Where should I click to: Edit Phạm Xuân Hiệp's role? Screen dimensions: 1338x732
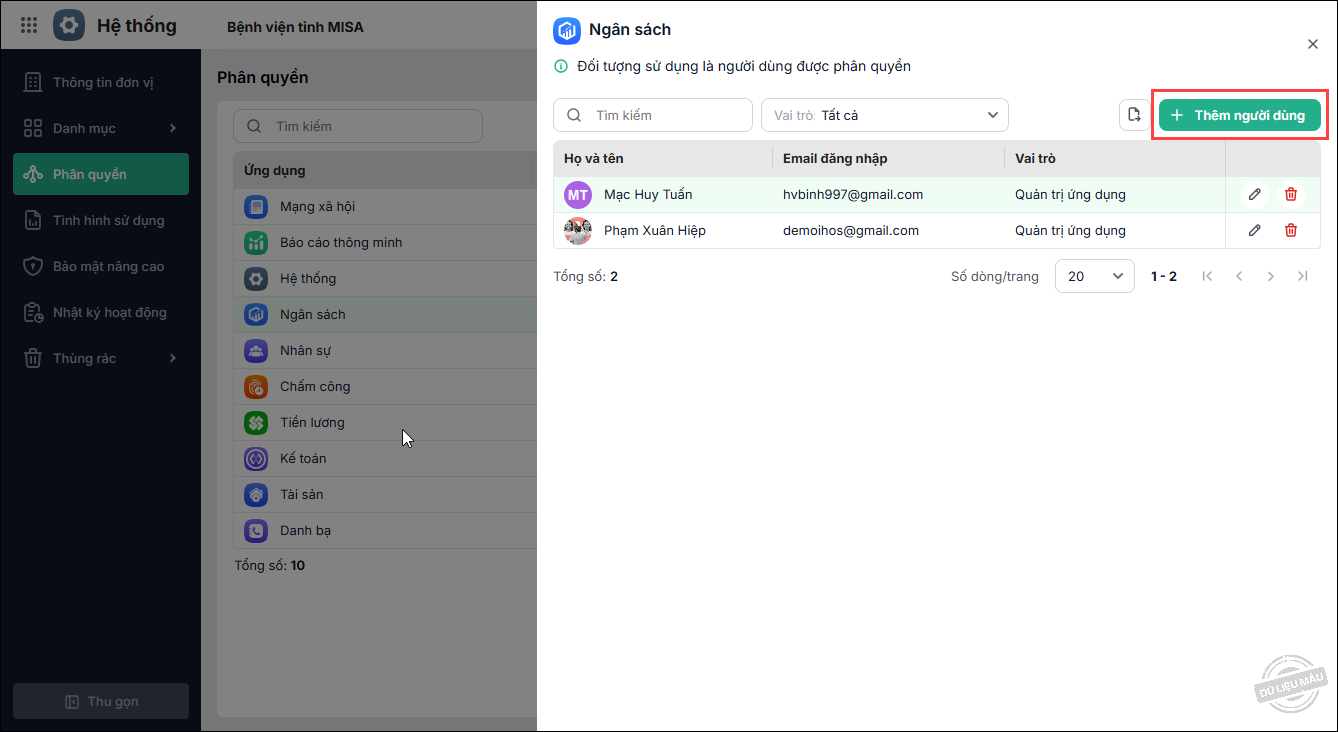pyautogui.click(x=1254, y=231)
